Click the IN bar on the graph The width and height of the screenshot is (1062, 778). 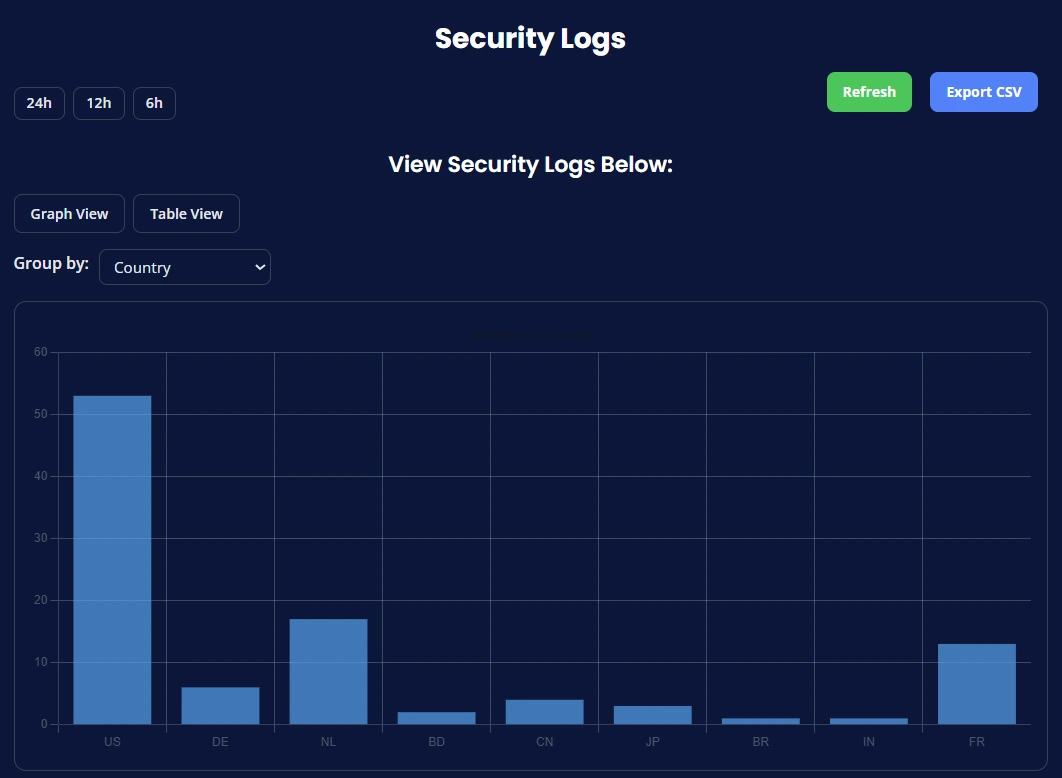[868, 721]
